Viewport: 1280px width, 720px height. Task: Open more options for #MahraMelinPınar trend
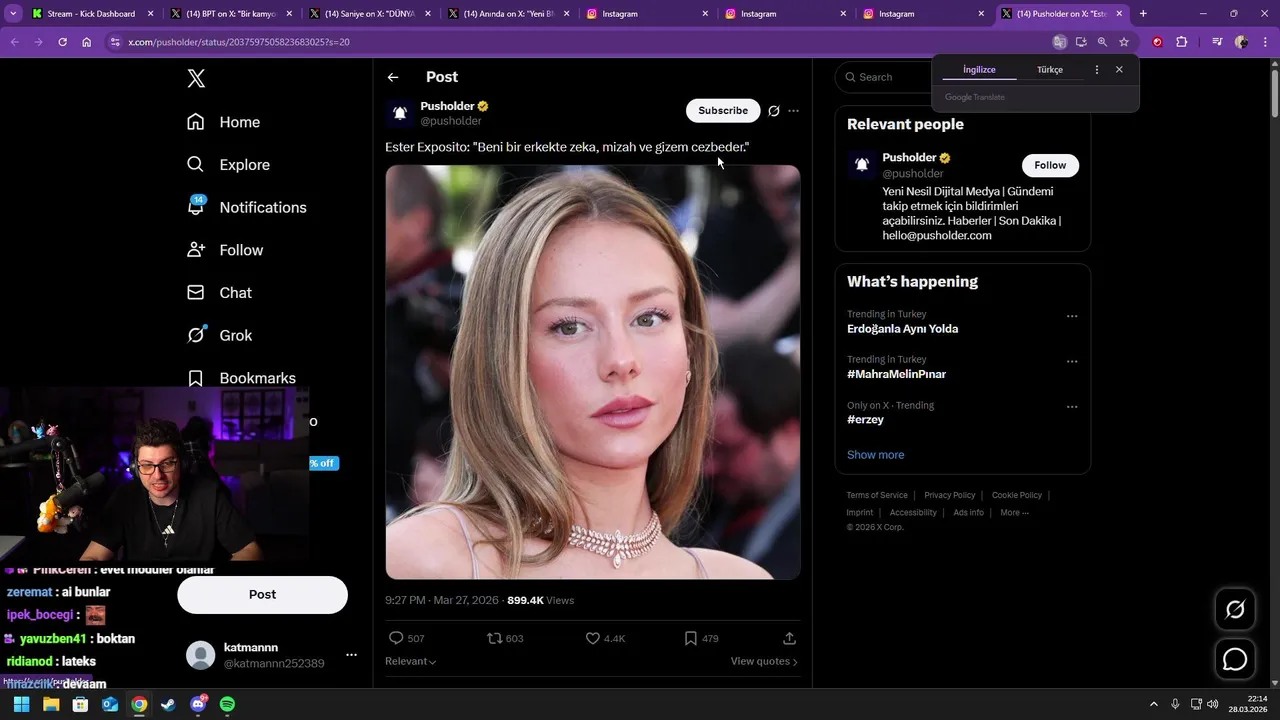tap(1072, 361)
